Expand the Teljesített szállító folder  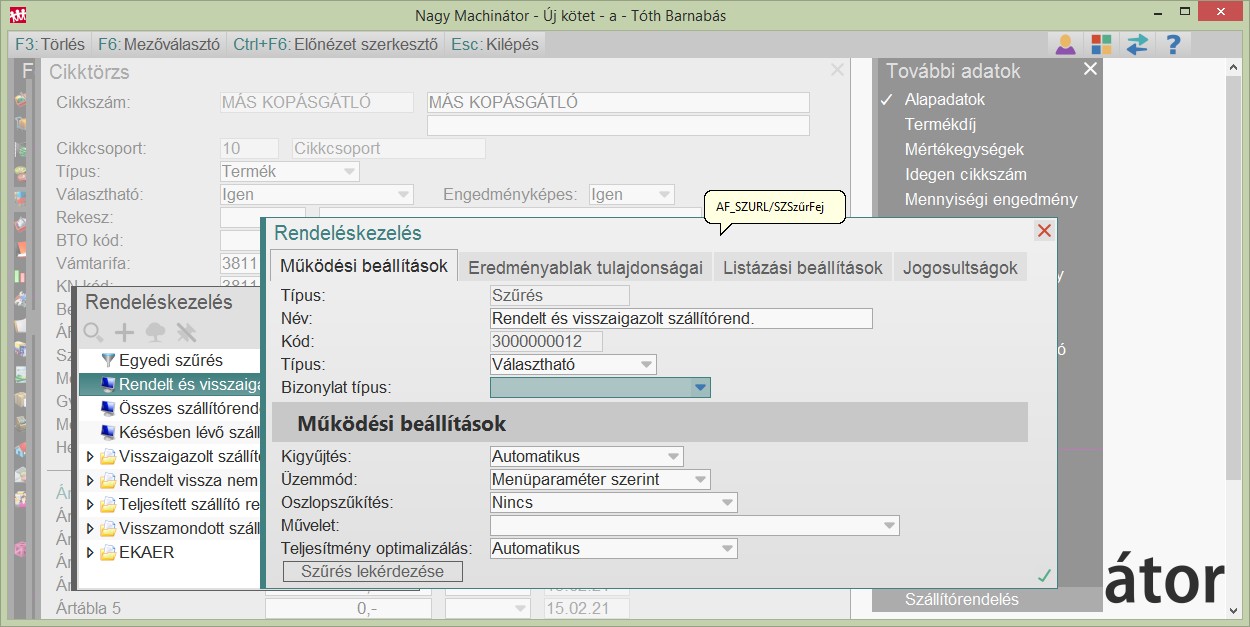coord(91,505)
